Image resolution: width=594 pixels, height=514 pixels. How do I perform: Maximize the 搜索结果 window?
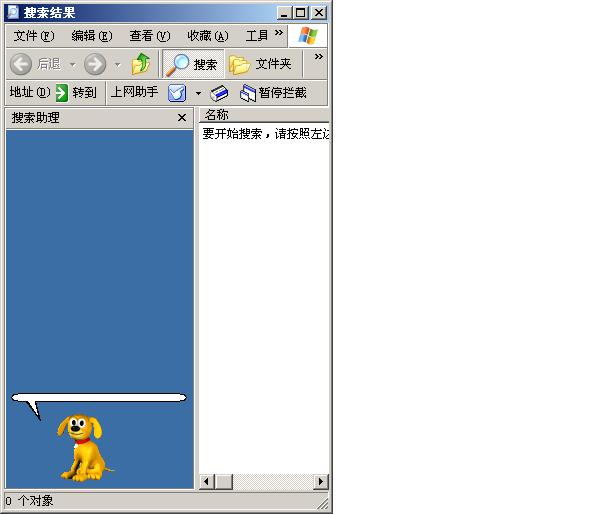301,13
